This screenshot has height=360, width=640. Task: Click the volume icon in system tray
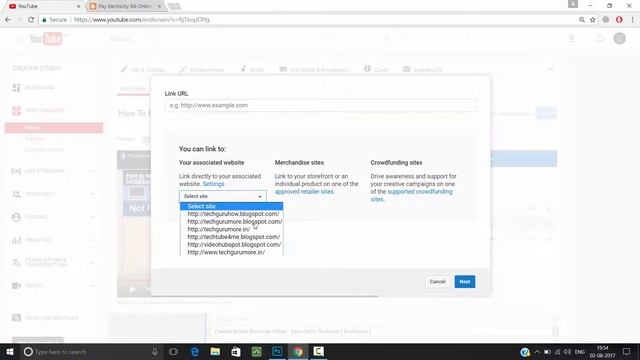pos(567,351)
